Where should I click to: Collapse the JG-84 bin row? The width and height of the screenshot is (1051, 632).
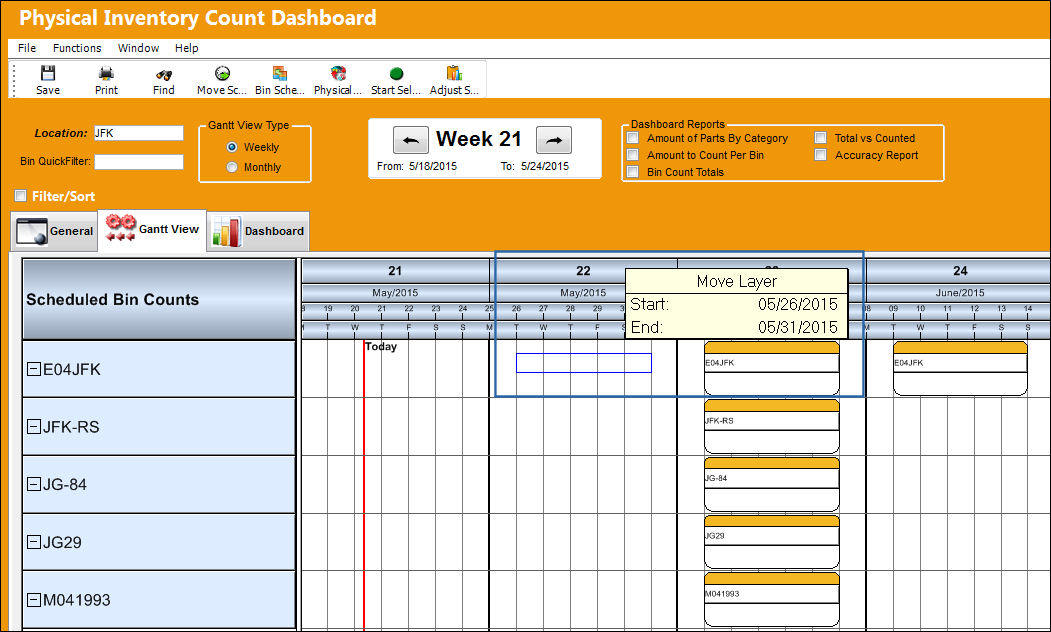pos(34,484)
